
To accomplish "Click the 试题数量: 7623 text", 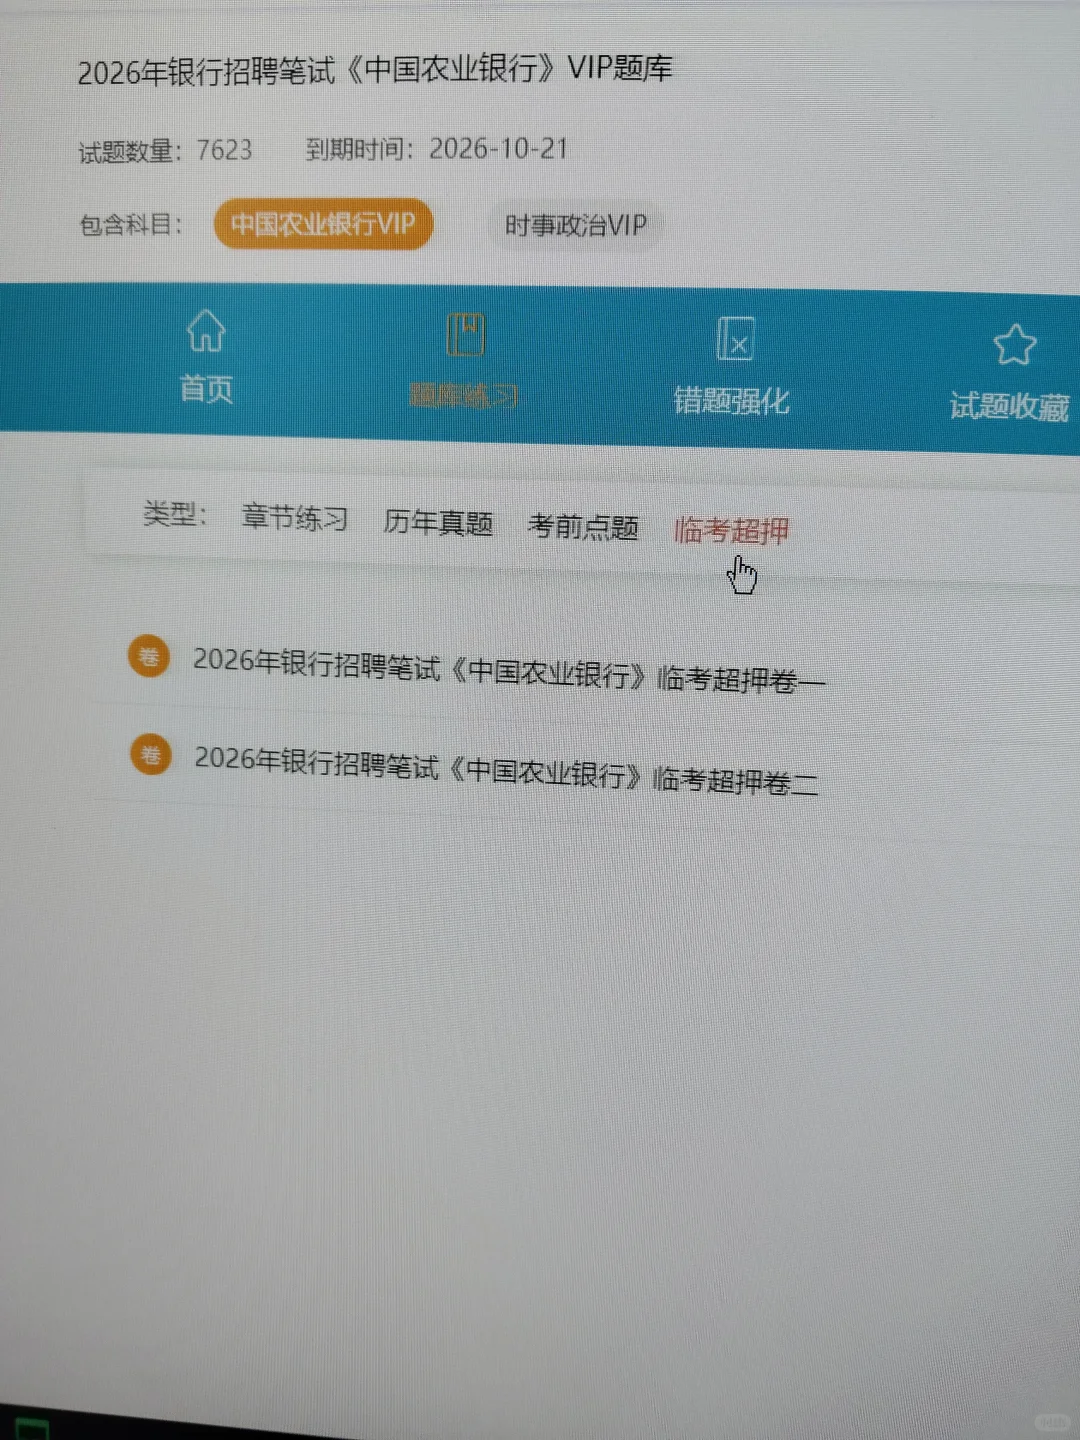I will 165,151.
